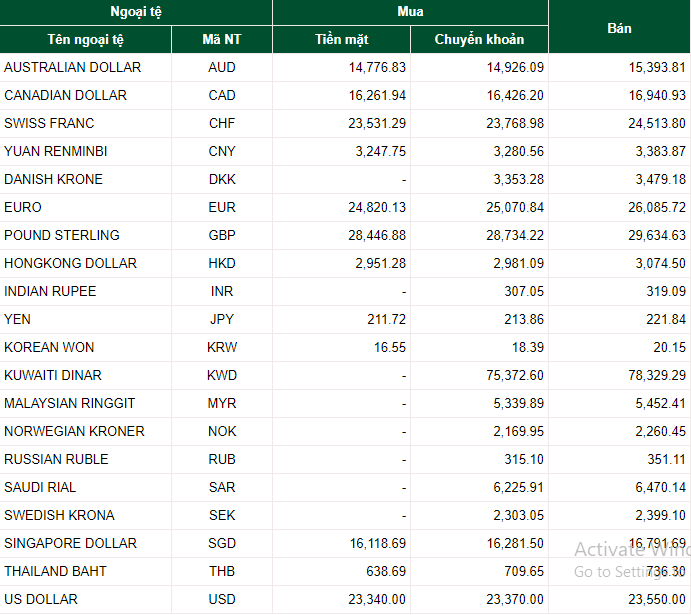Select the Mã NT column header
Screen dimensions: 691x615
(x=222, y=40)
